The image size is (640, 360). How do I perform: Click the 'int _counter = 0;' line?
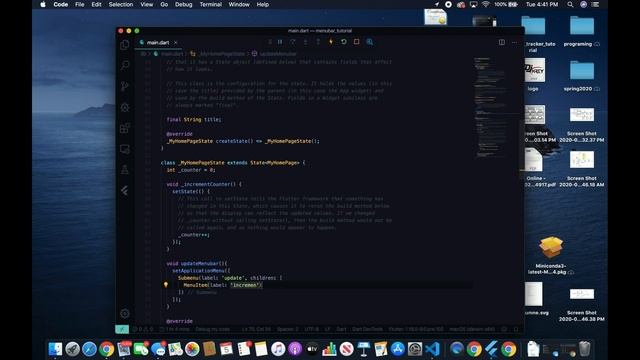point(191,170)
